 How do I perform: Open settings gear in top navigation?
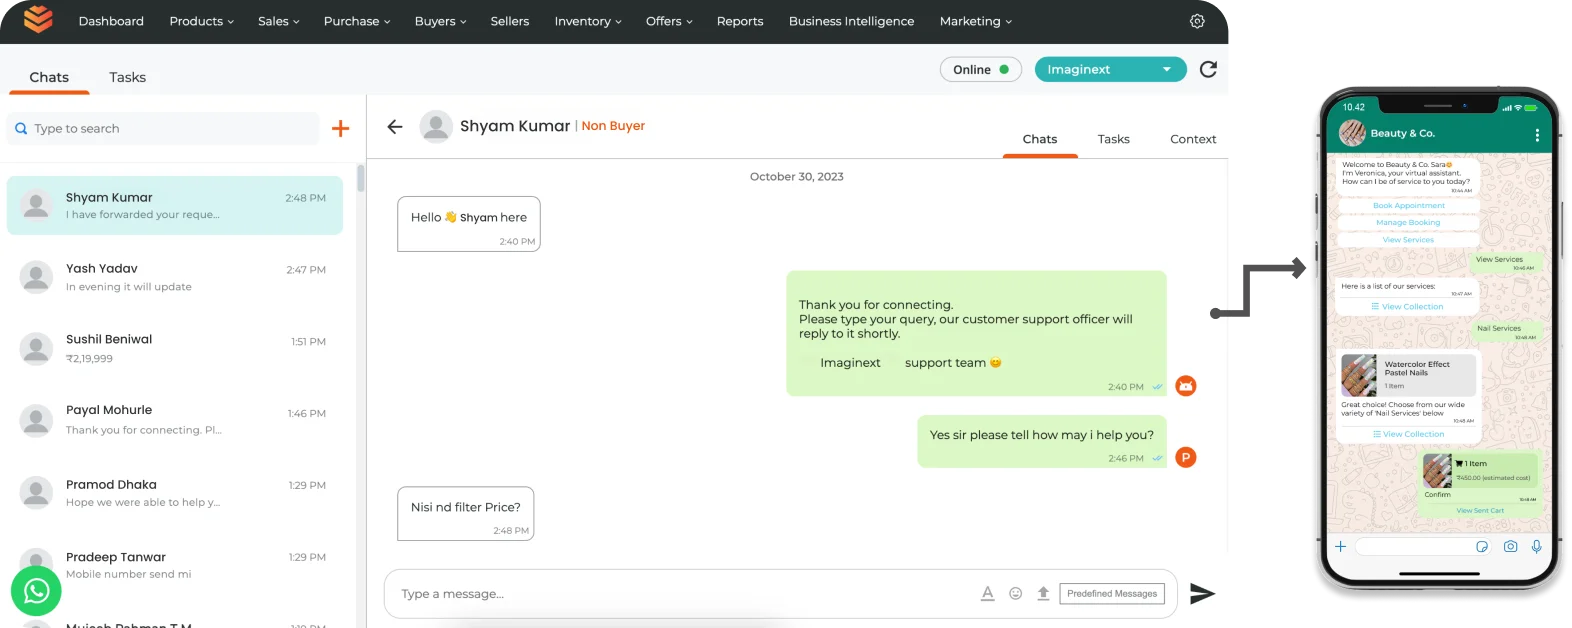[x=1197, y=21]
